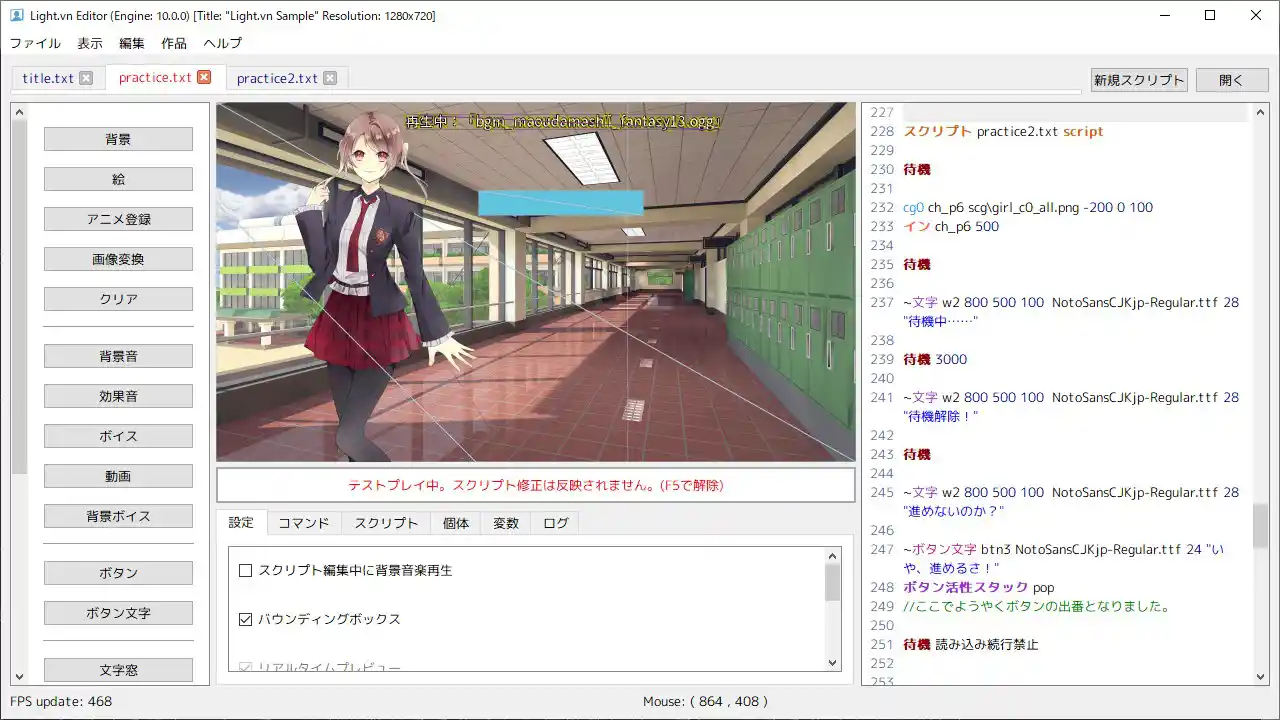Viewport: 1280px width, 720px height.
Task: Click line 251 待機 読み込み続行禁止
Action: (x=970, y=644)
